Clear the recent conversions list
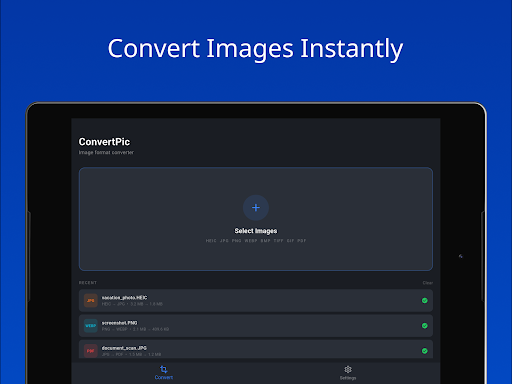This screenshot has height=384, width=512. coord(428,283)
